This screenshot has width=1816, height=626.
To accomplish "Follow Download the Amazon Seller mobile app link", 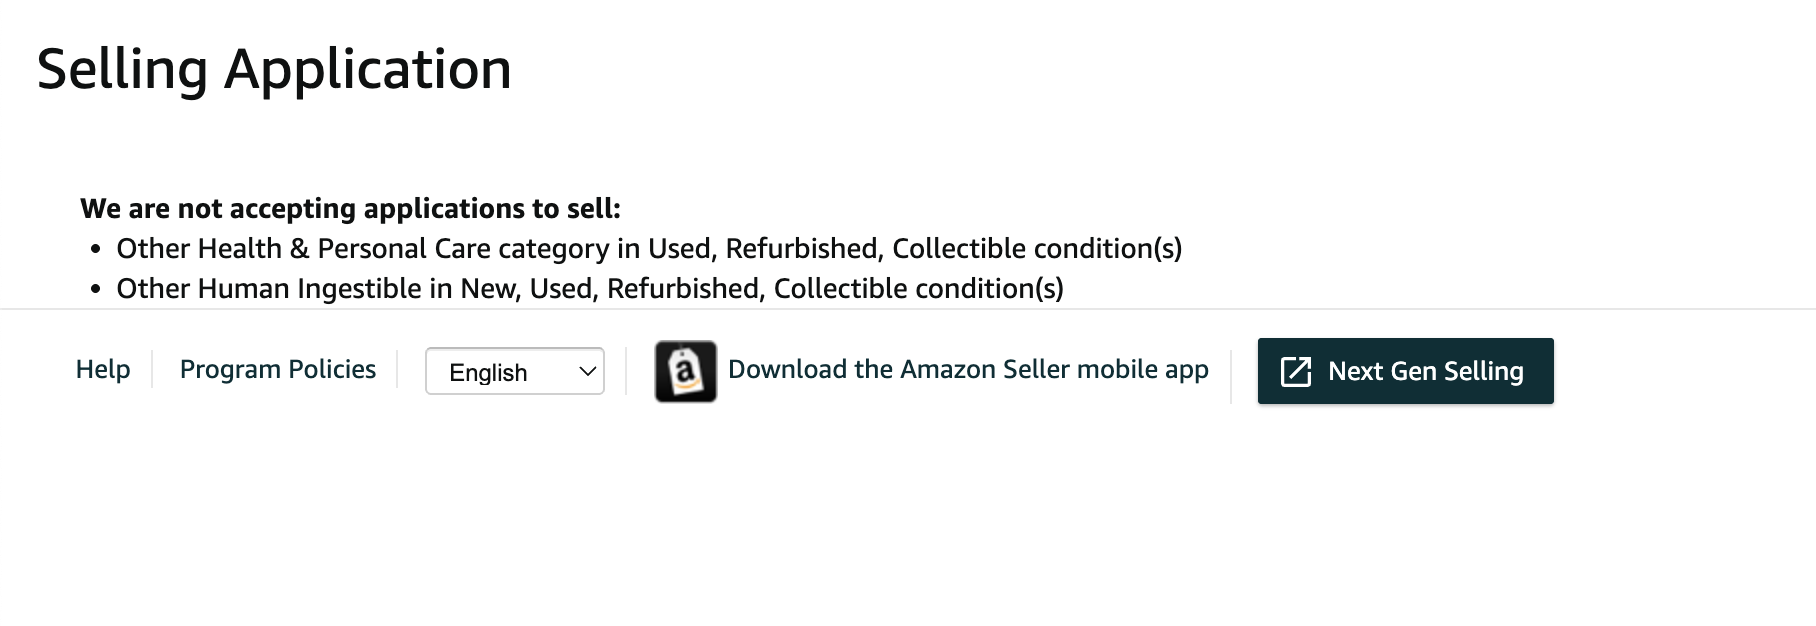I will (x=968, y=369).
